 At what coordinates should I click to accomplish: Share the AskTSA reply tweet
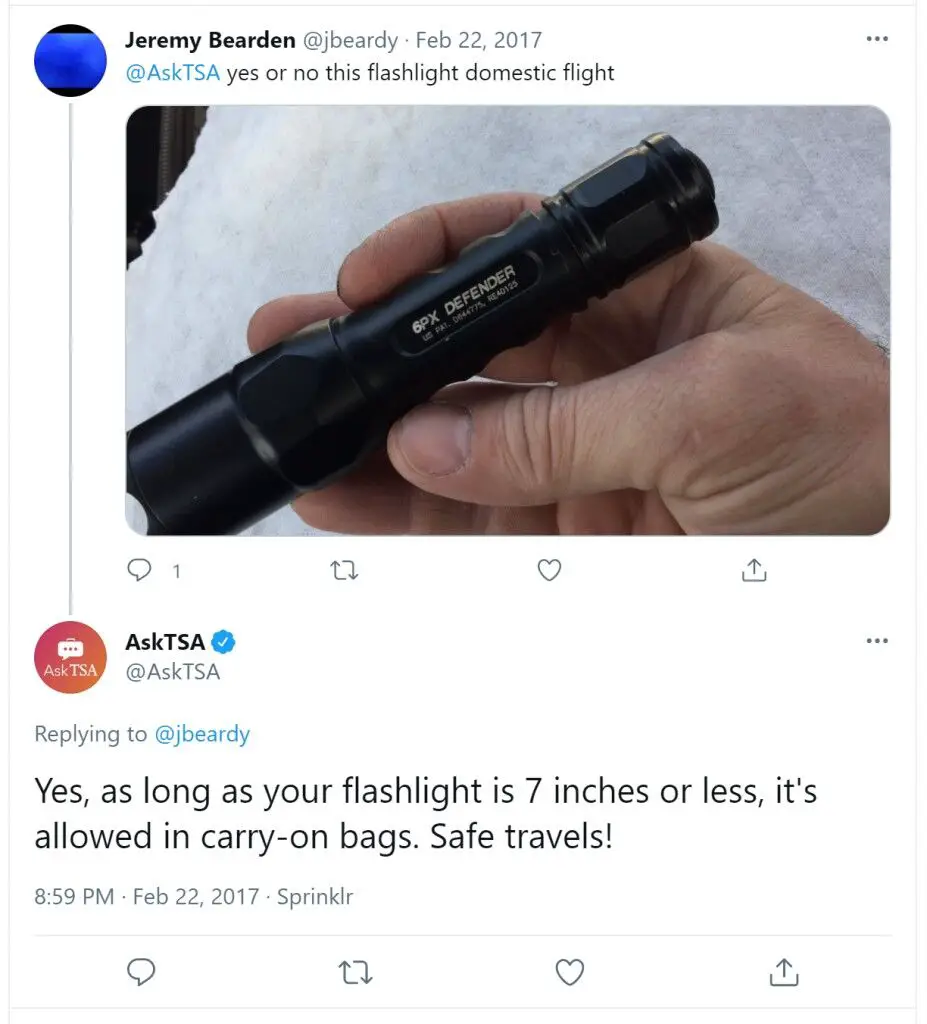click(x=784, y=971)
